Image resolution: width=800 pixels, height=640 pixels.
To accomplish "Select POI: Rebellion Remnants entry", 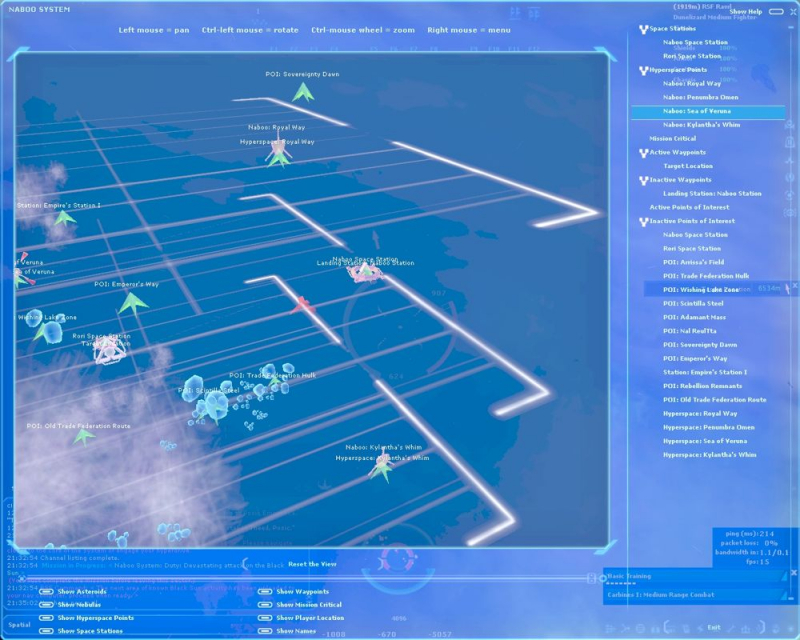I will [x=703, y=386].
